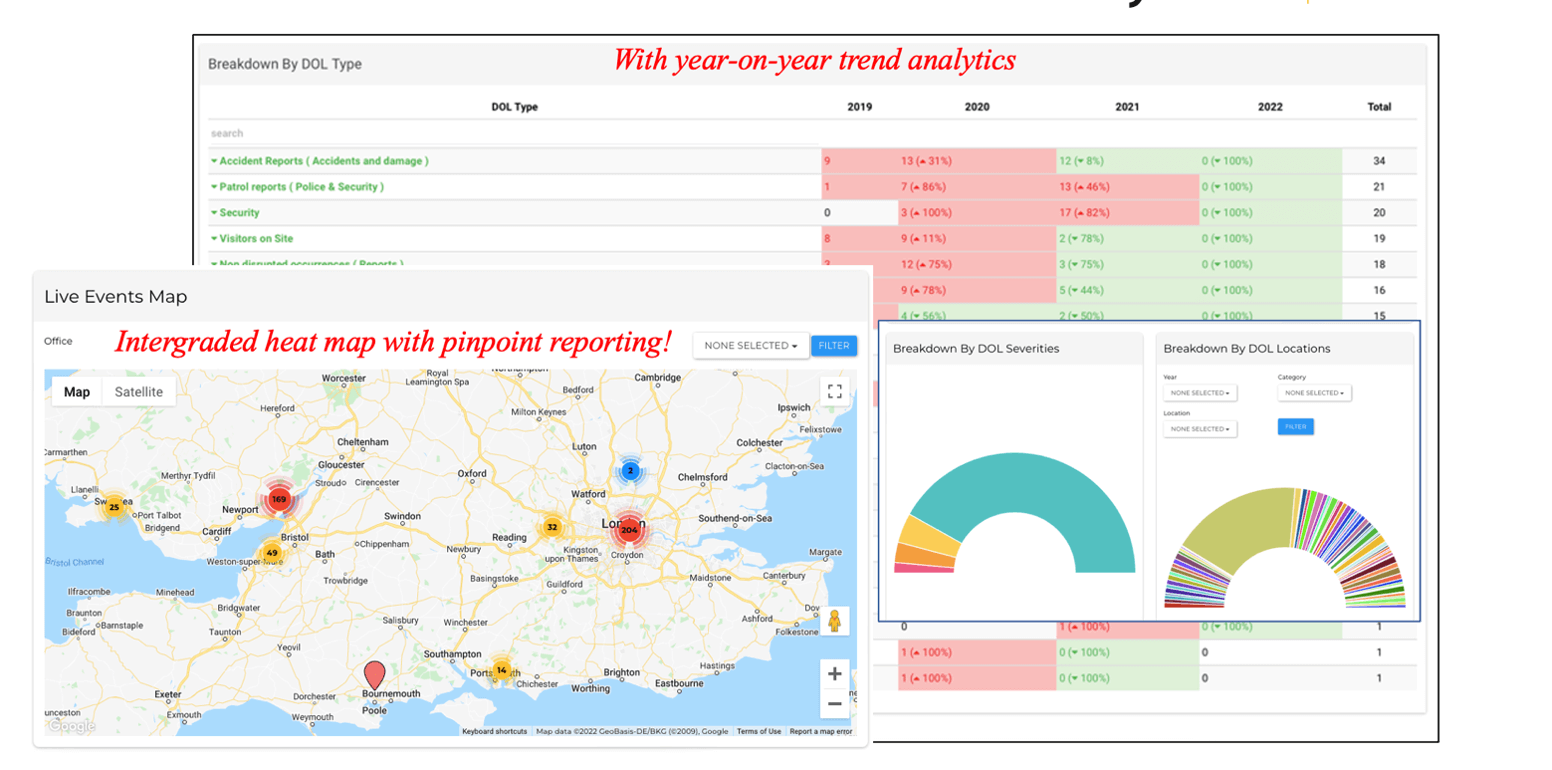The height and width of the screenshot is (770, 1552).
Task: Click the Google logo on the map
Action: (72, 726)
